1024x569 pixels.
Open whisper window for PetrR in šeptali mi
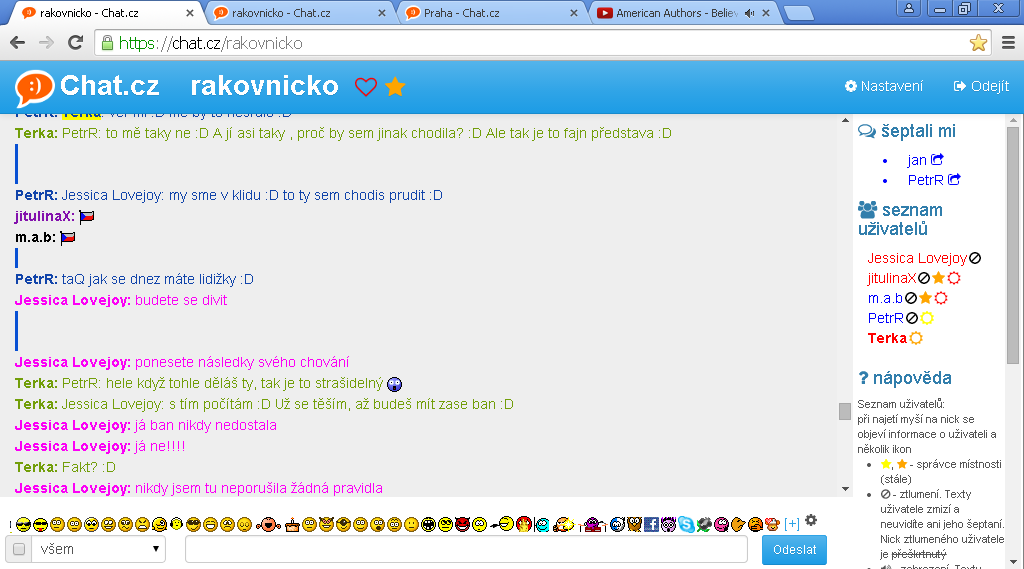(954, 179)
